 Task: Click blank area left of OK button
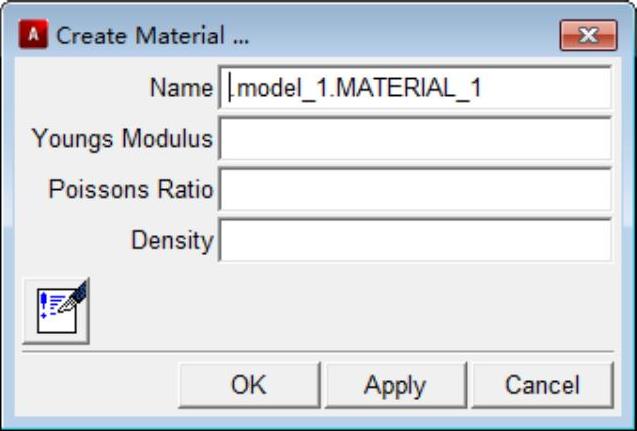click(95, 385)
